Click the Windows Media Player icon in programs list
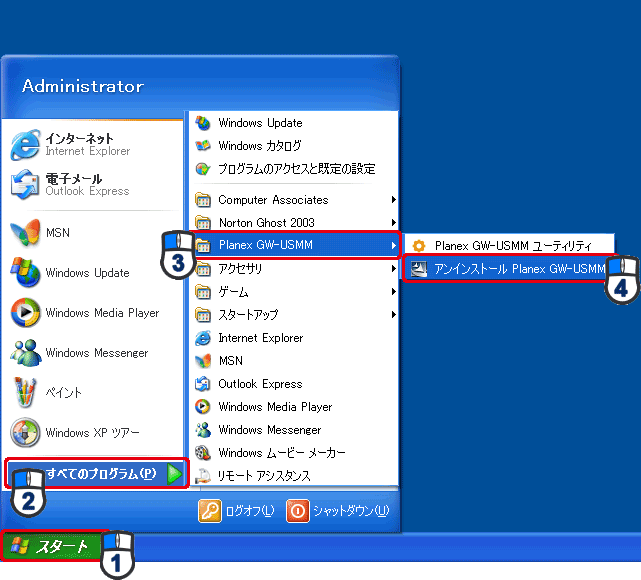 (203, 407)
